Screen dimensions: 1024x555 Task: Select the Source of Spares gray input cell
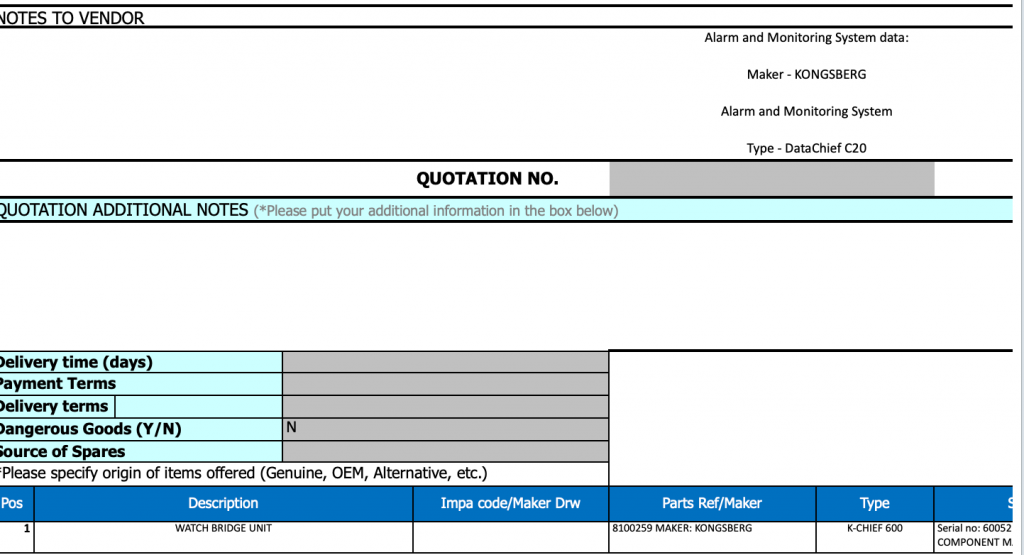click(x=445, y=451)
